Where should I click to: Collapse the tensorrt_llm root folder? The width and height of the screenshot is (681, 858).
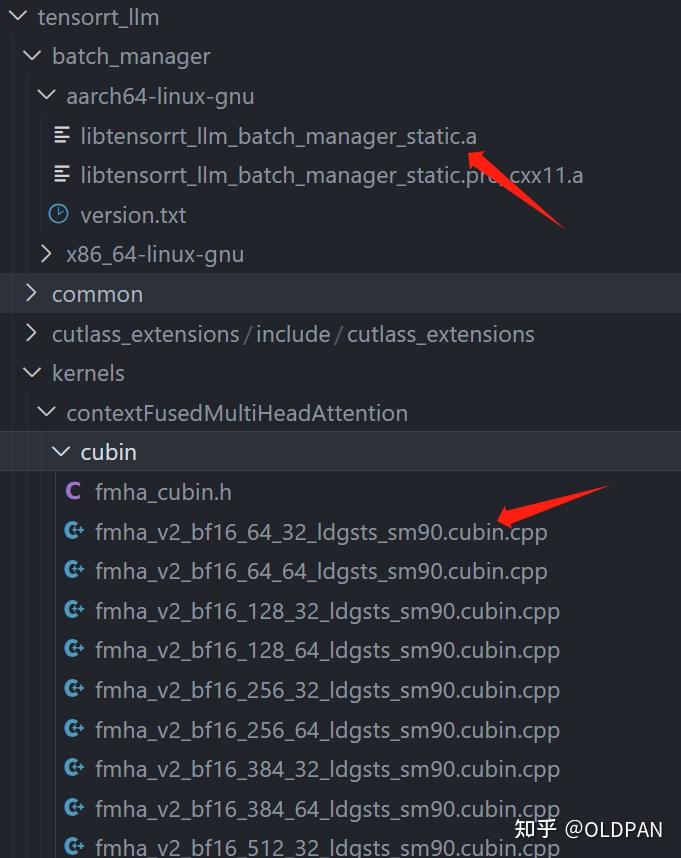17,17
